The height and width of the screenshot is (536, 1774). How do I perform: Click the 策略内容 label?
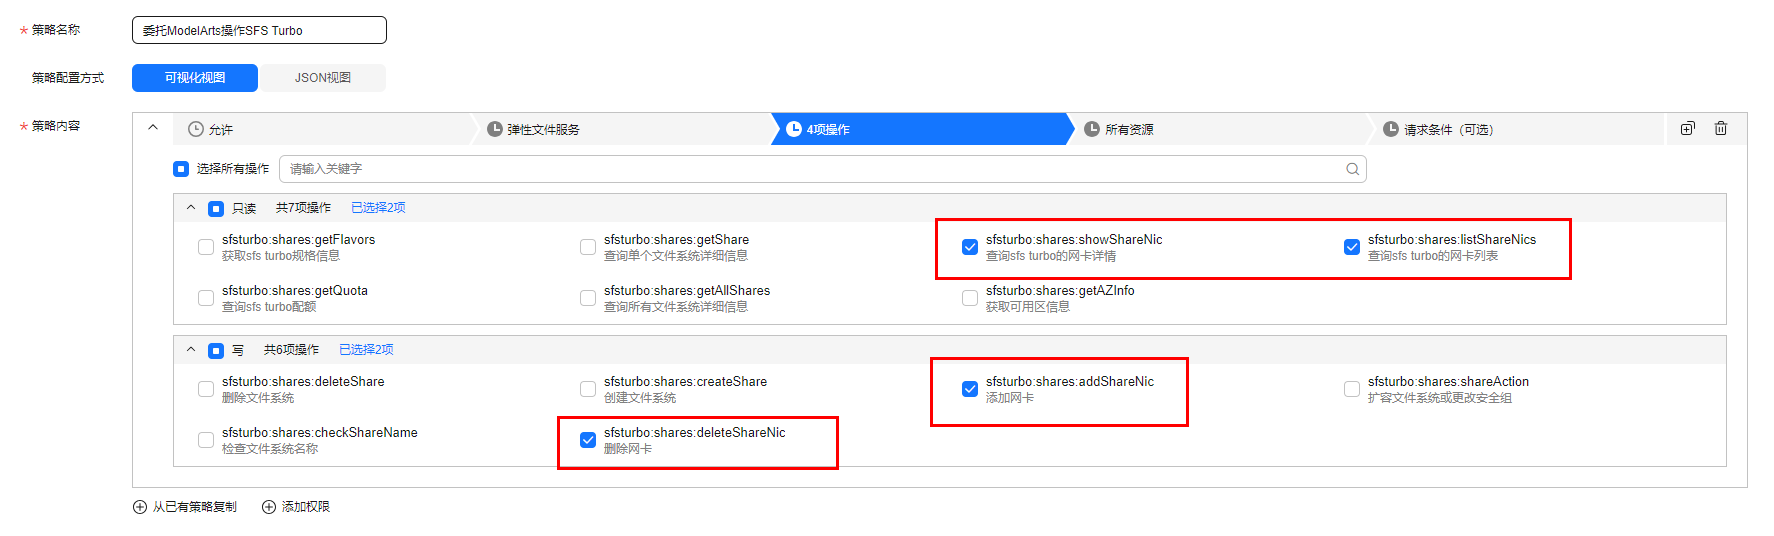coord(56,126)
